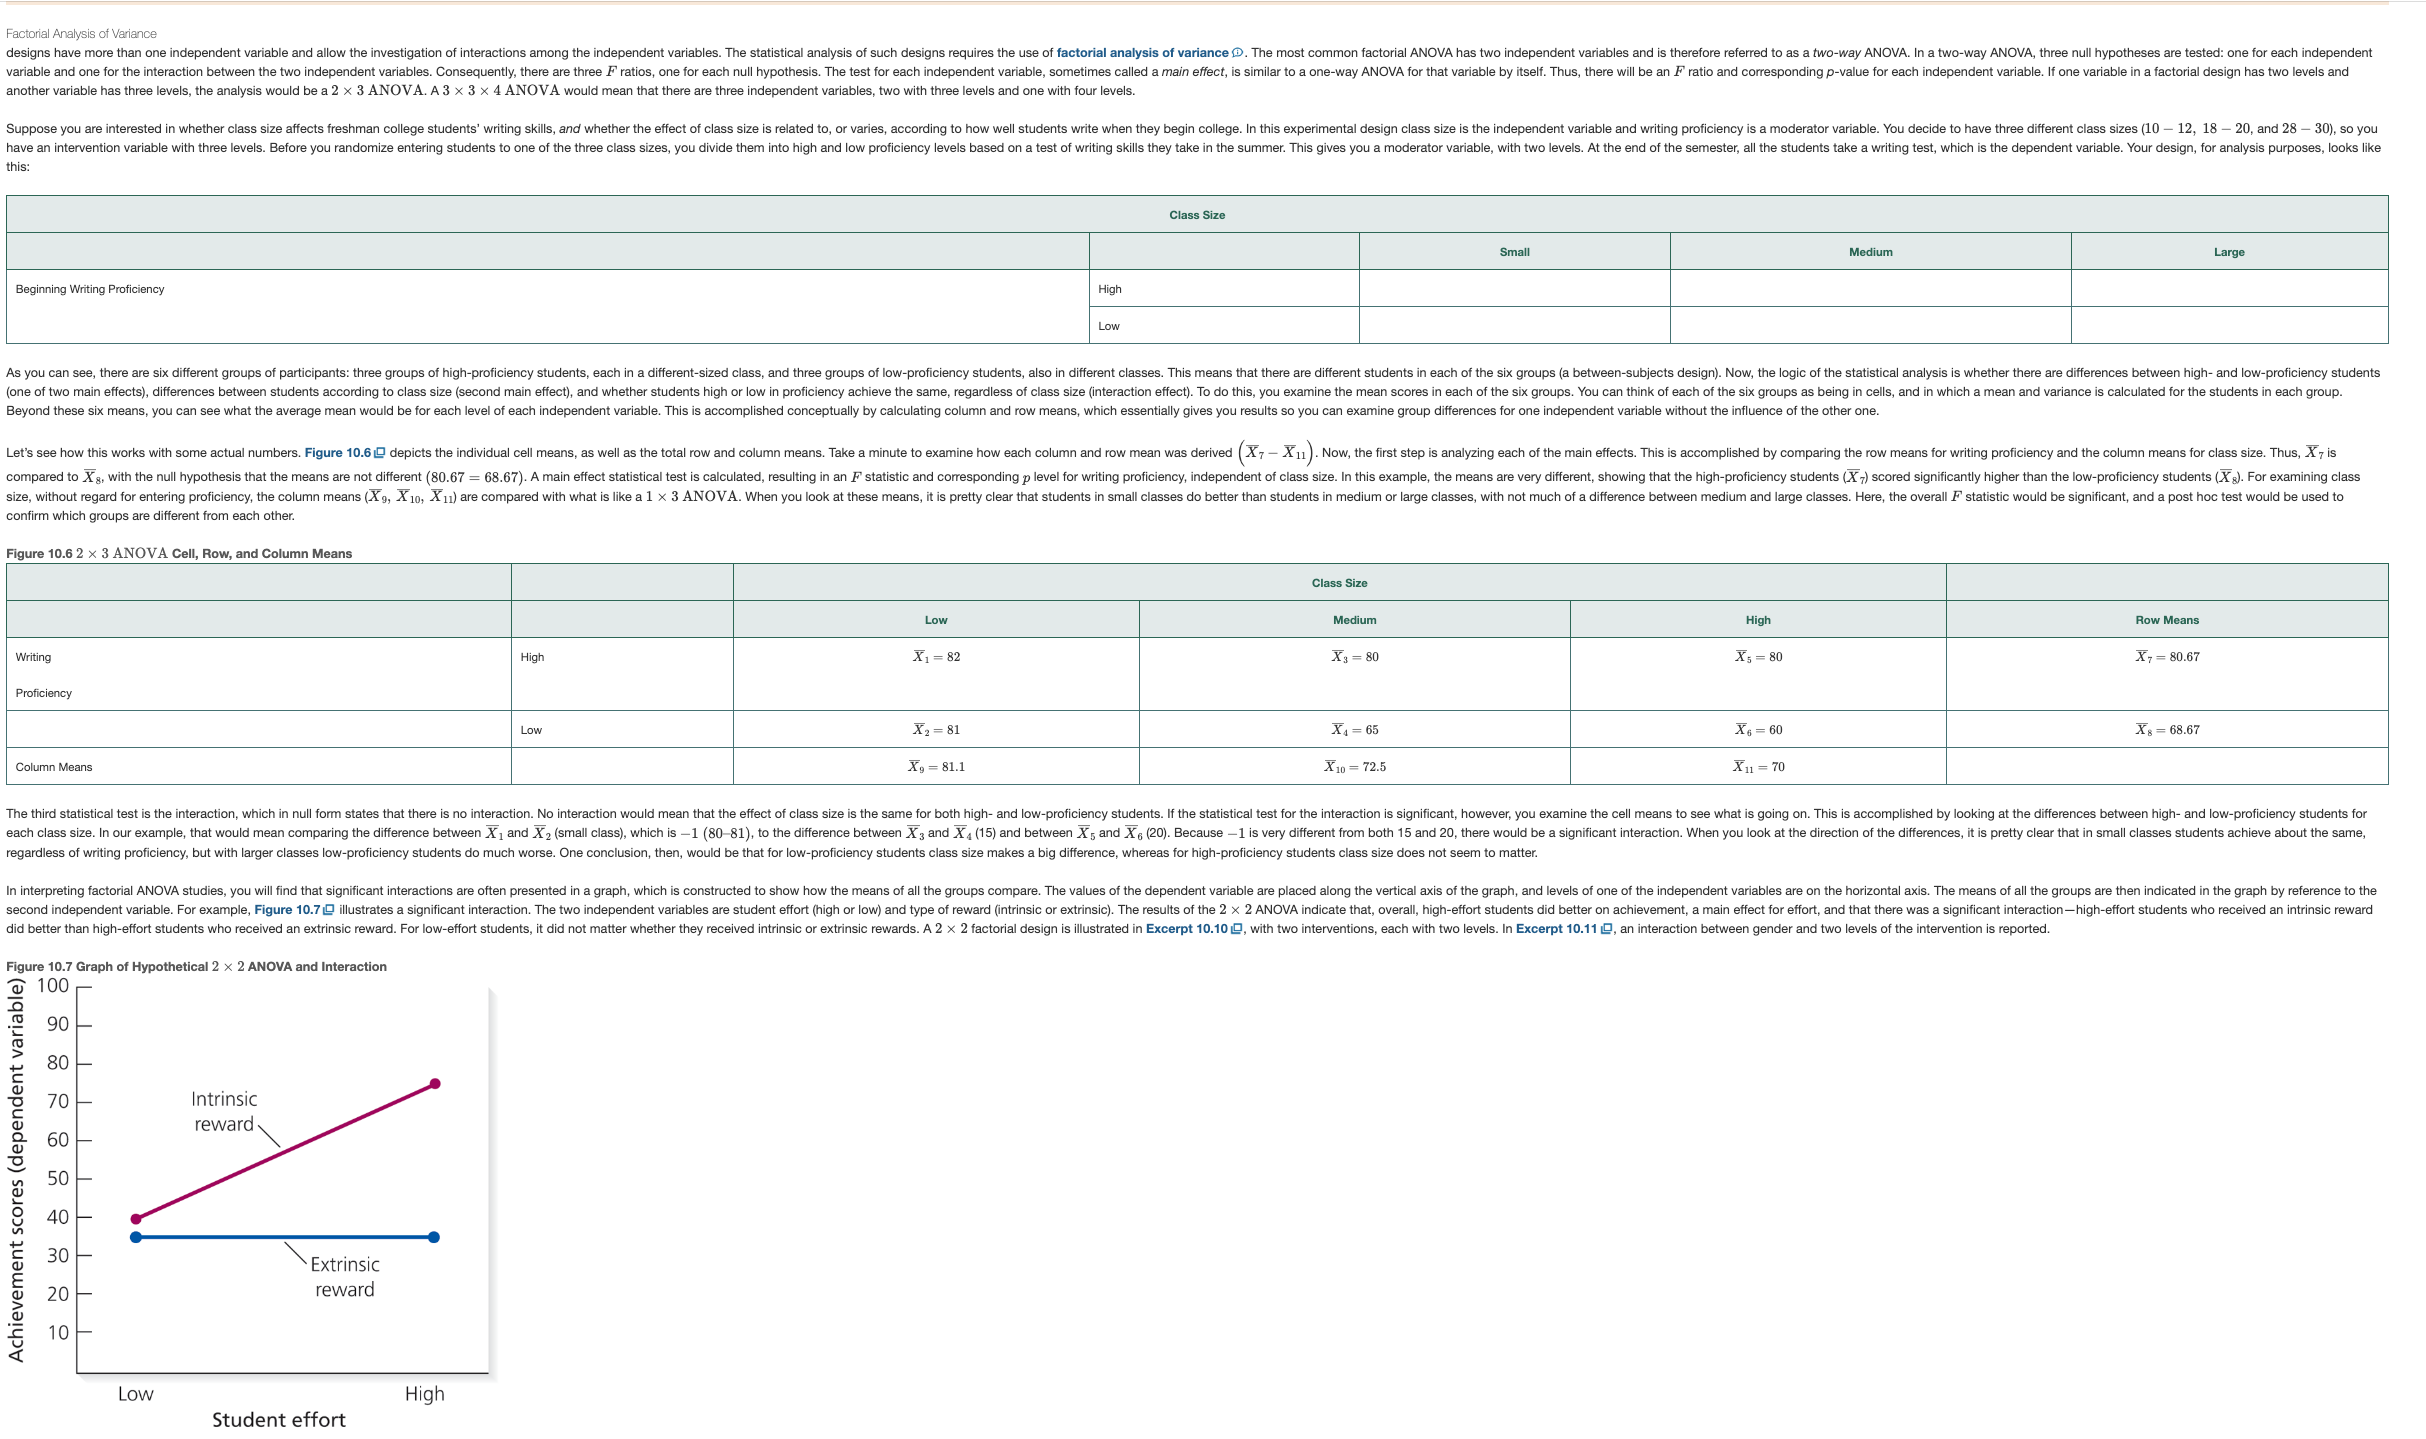
Task: Click the 100 tick label on the graph
Action: coord(53,986)
